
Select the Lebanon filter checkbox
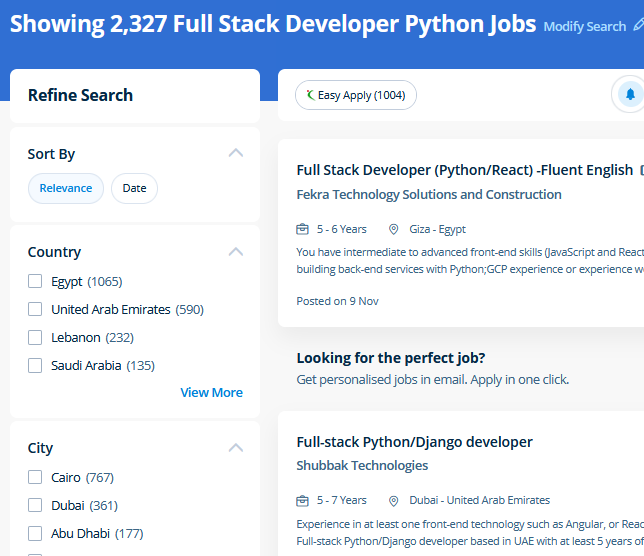point(35,337)
